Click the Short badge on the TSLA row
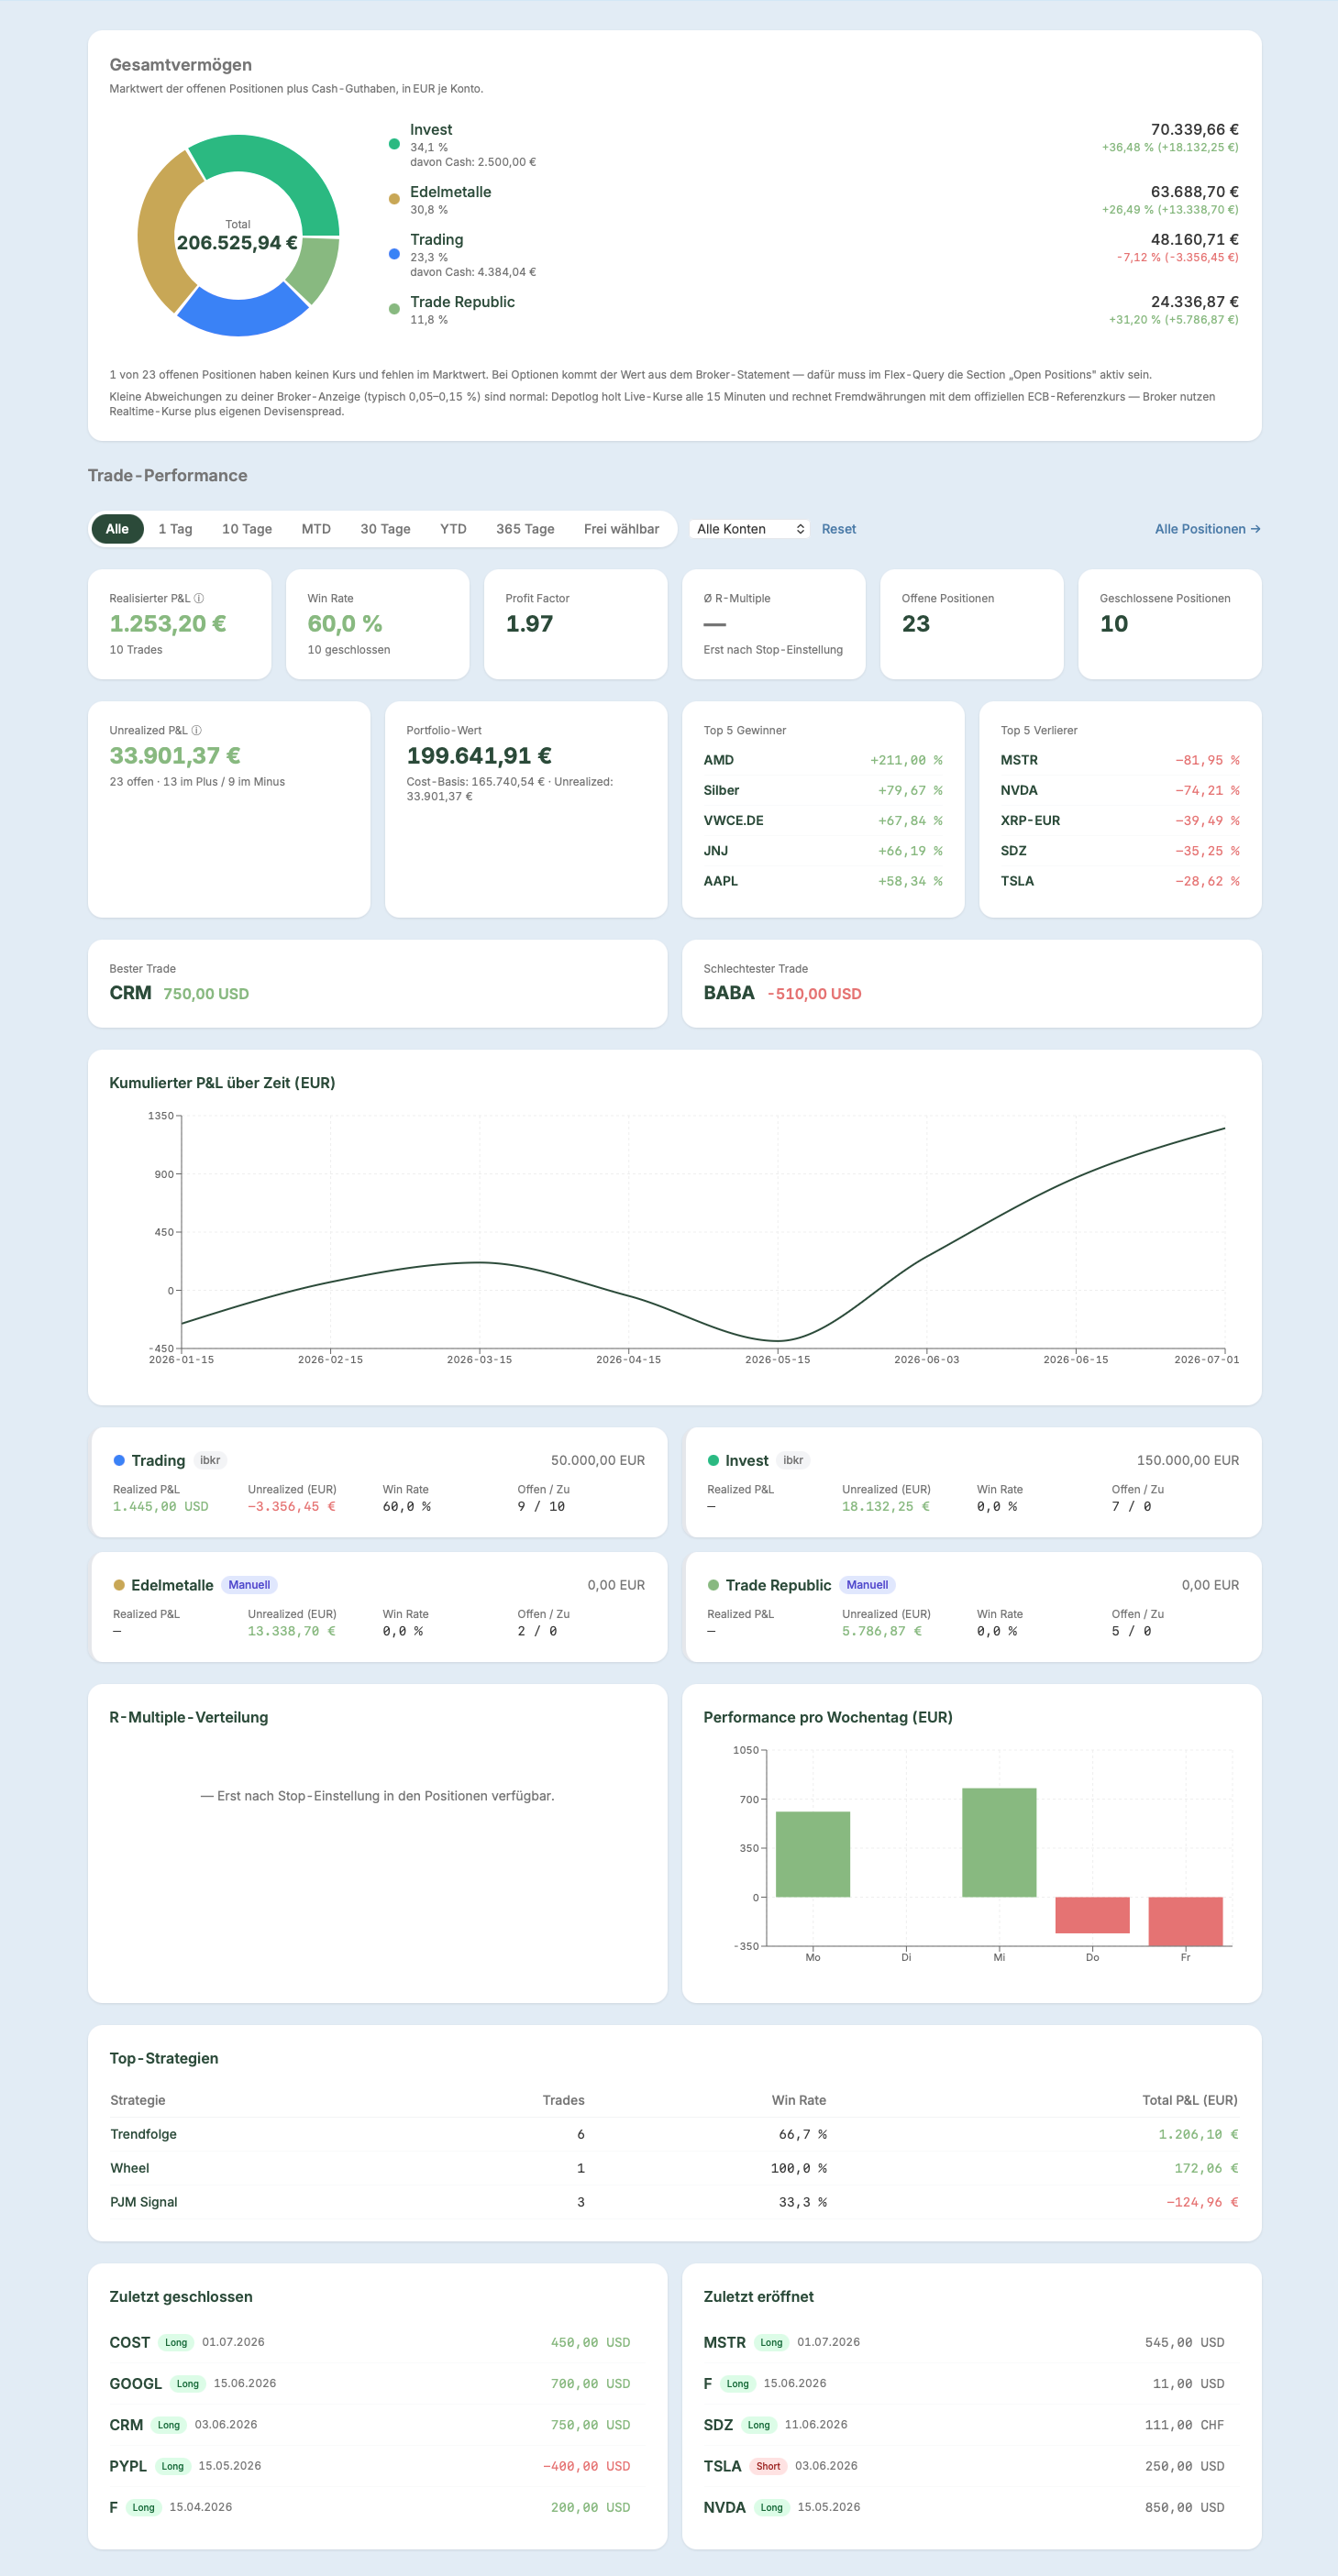 (768, 2466)
